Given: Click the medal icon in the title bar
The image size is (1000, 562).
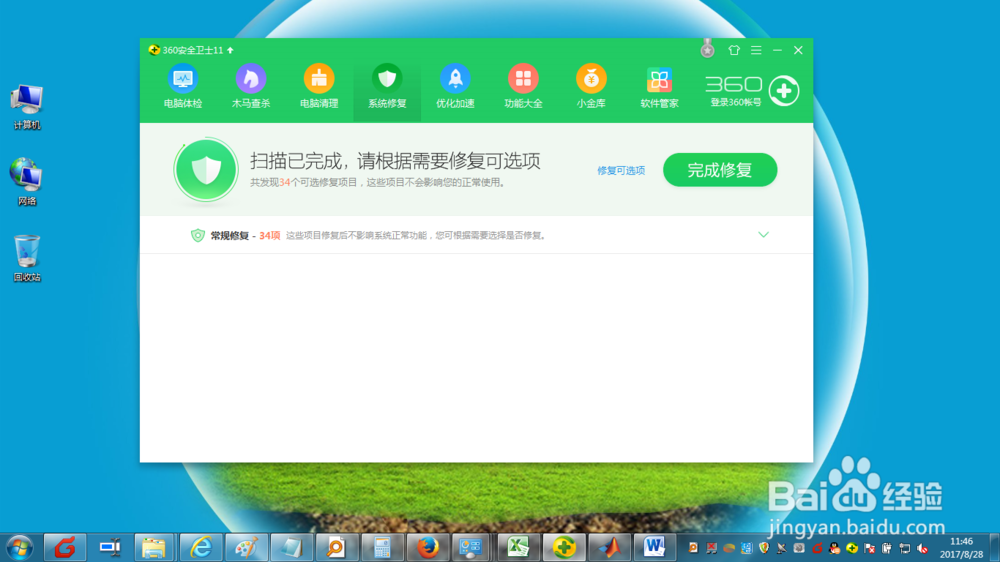Looking at the screenshot, I should 707,48.
